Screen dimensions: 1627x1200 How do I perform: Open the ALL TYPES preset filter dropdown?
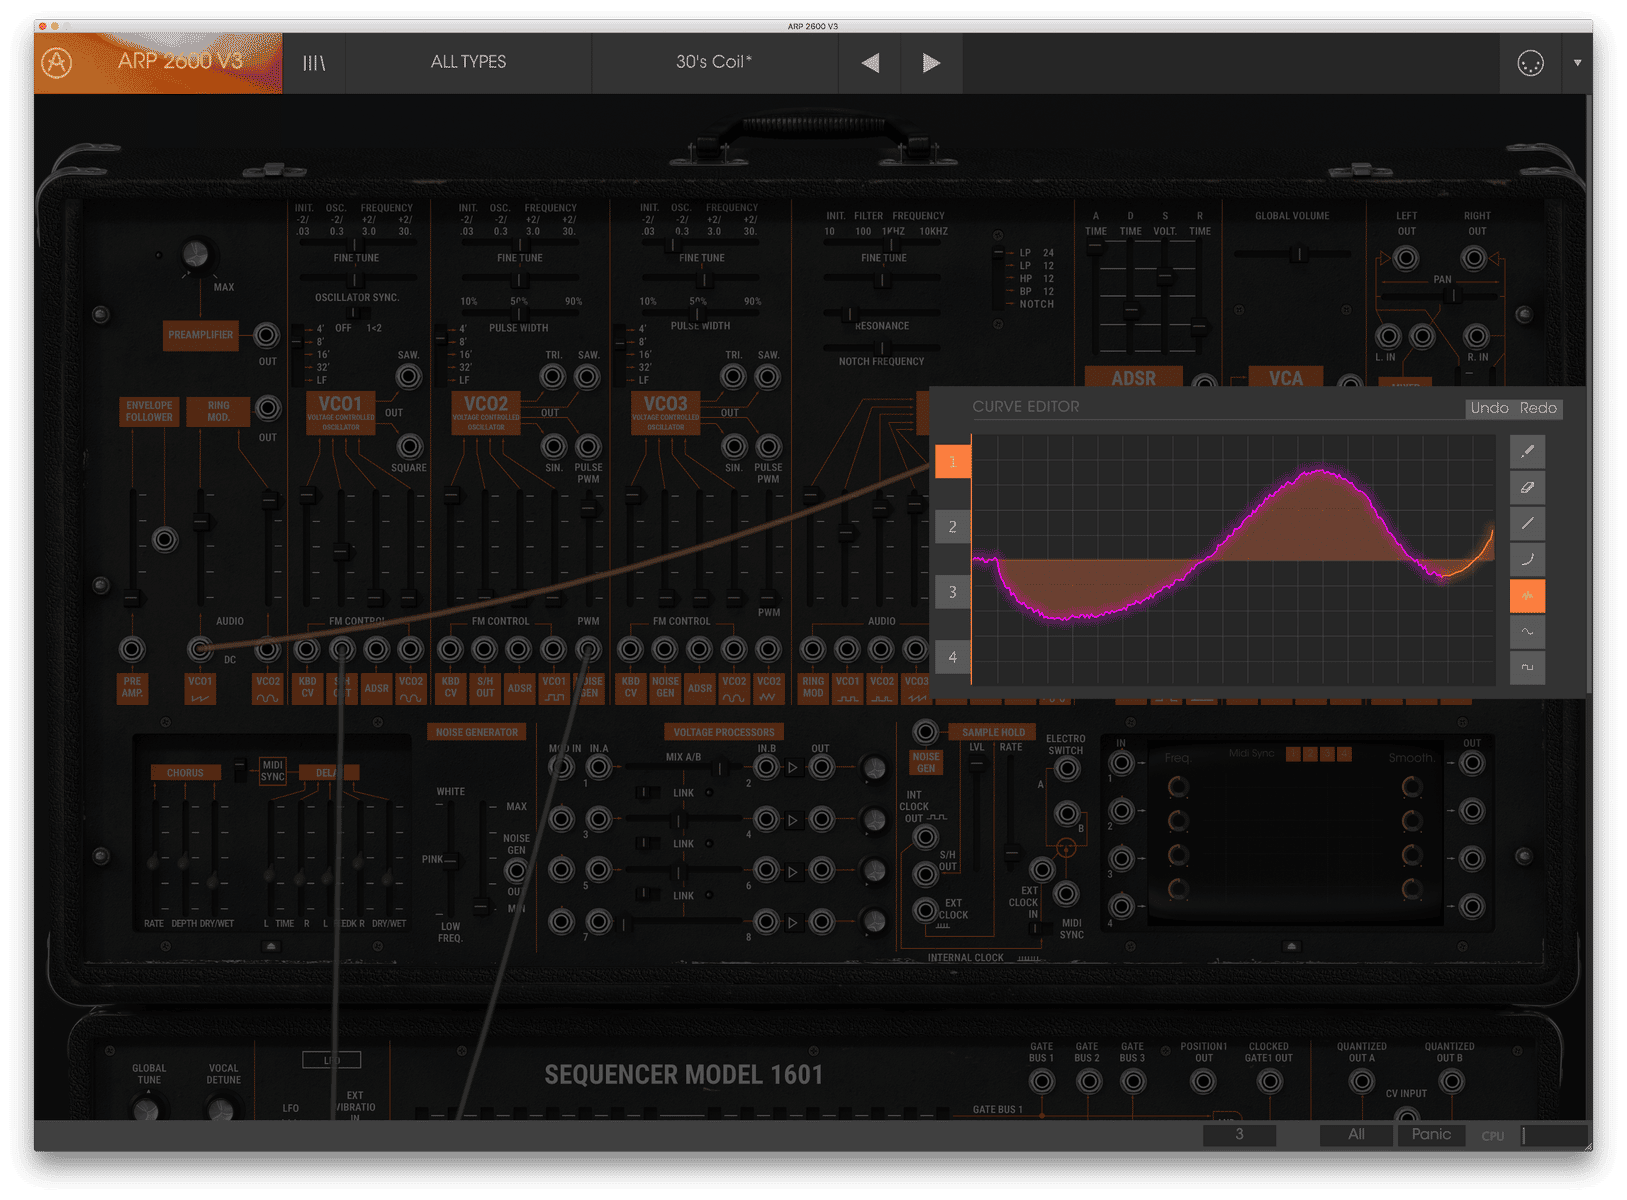[x=467, y=62]
